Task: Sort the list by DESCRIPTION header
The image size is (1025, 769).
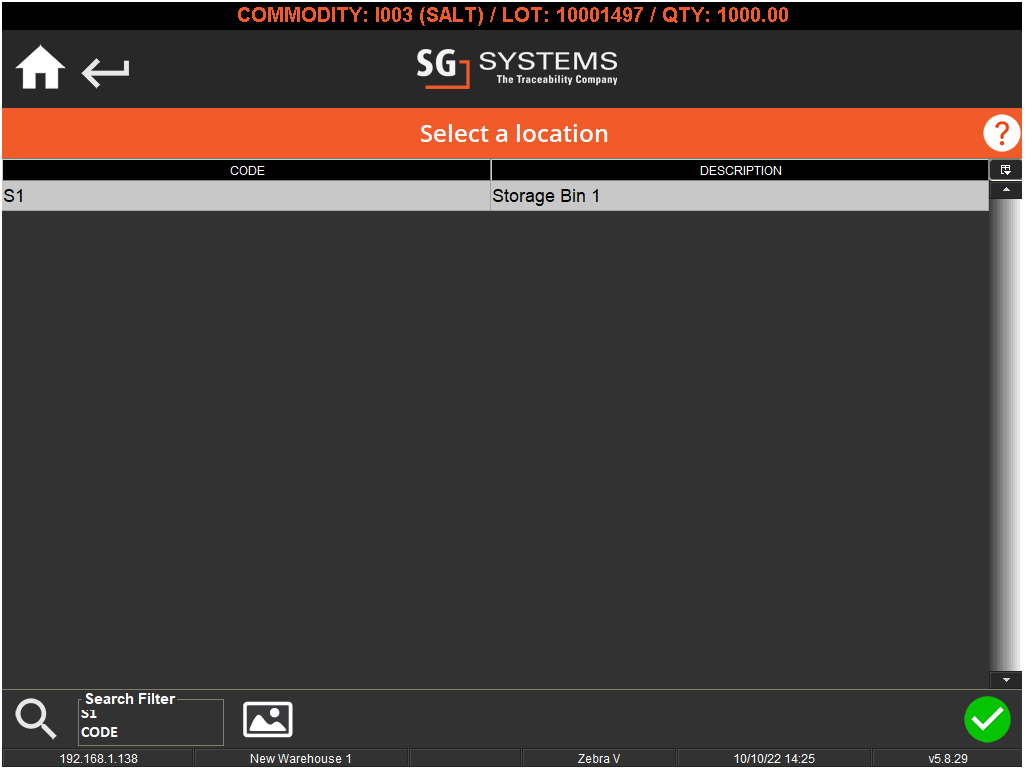Action: point(740,170)
